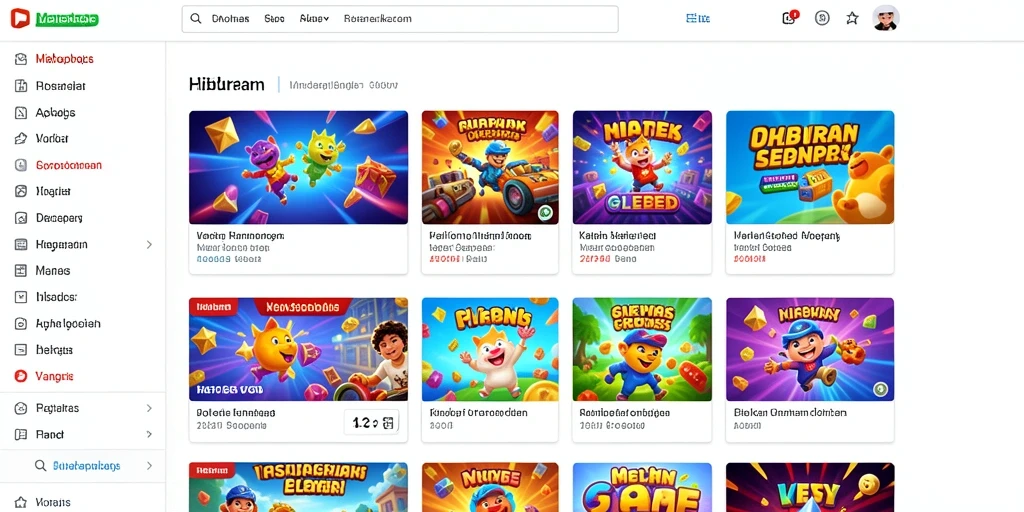Open the 'Aluoo' dropdown in search bar
The width and height of the screenshot is (1024, 512).
tap(314, 19)
